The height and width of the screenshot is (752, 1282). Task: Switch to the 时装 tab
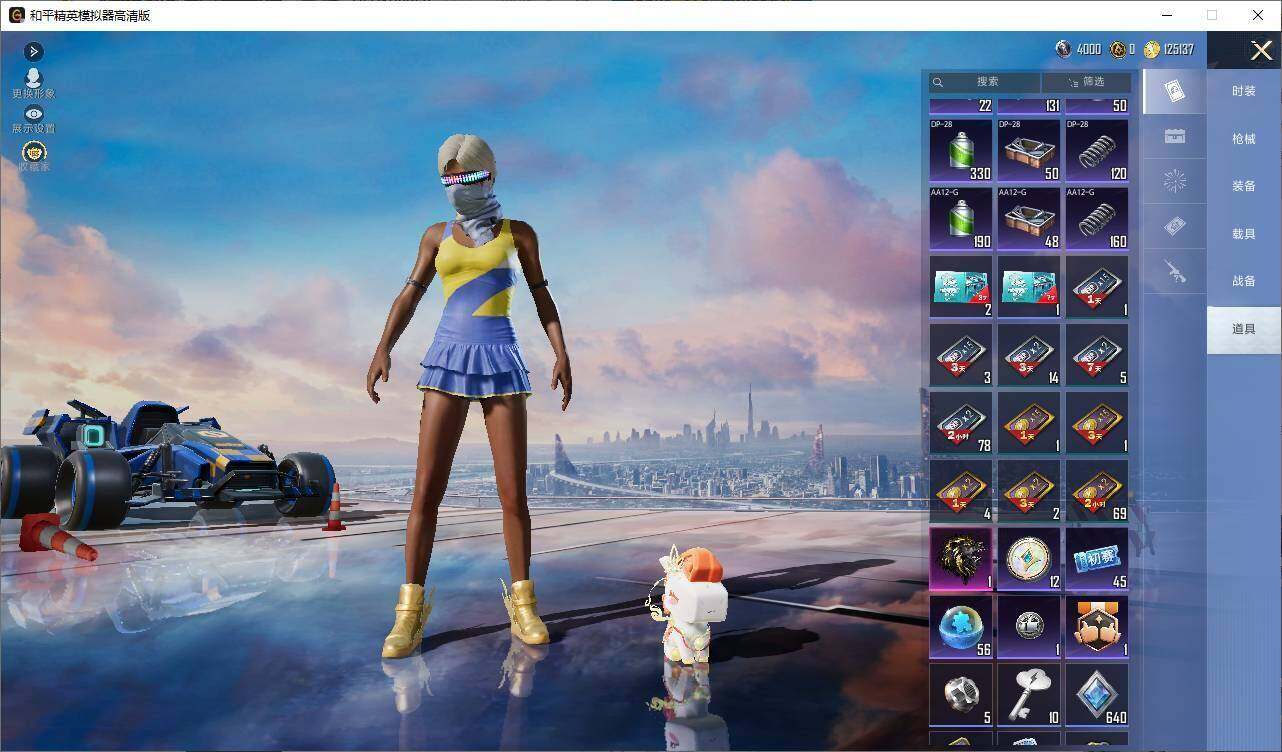click(1244, 91)
